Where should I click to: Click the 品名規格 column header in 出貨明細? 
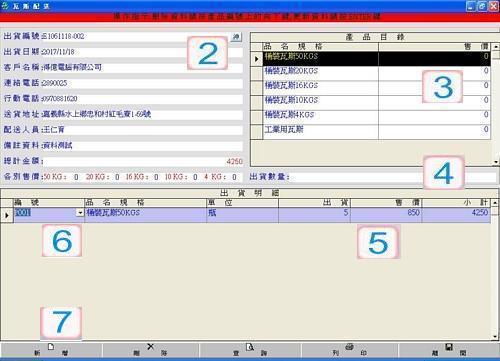pos(145,202)
